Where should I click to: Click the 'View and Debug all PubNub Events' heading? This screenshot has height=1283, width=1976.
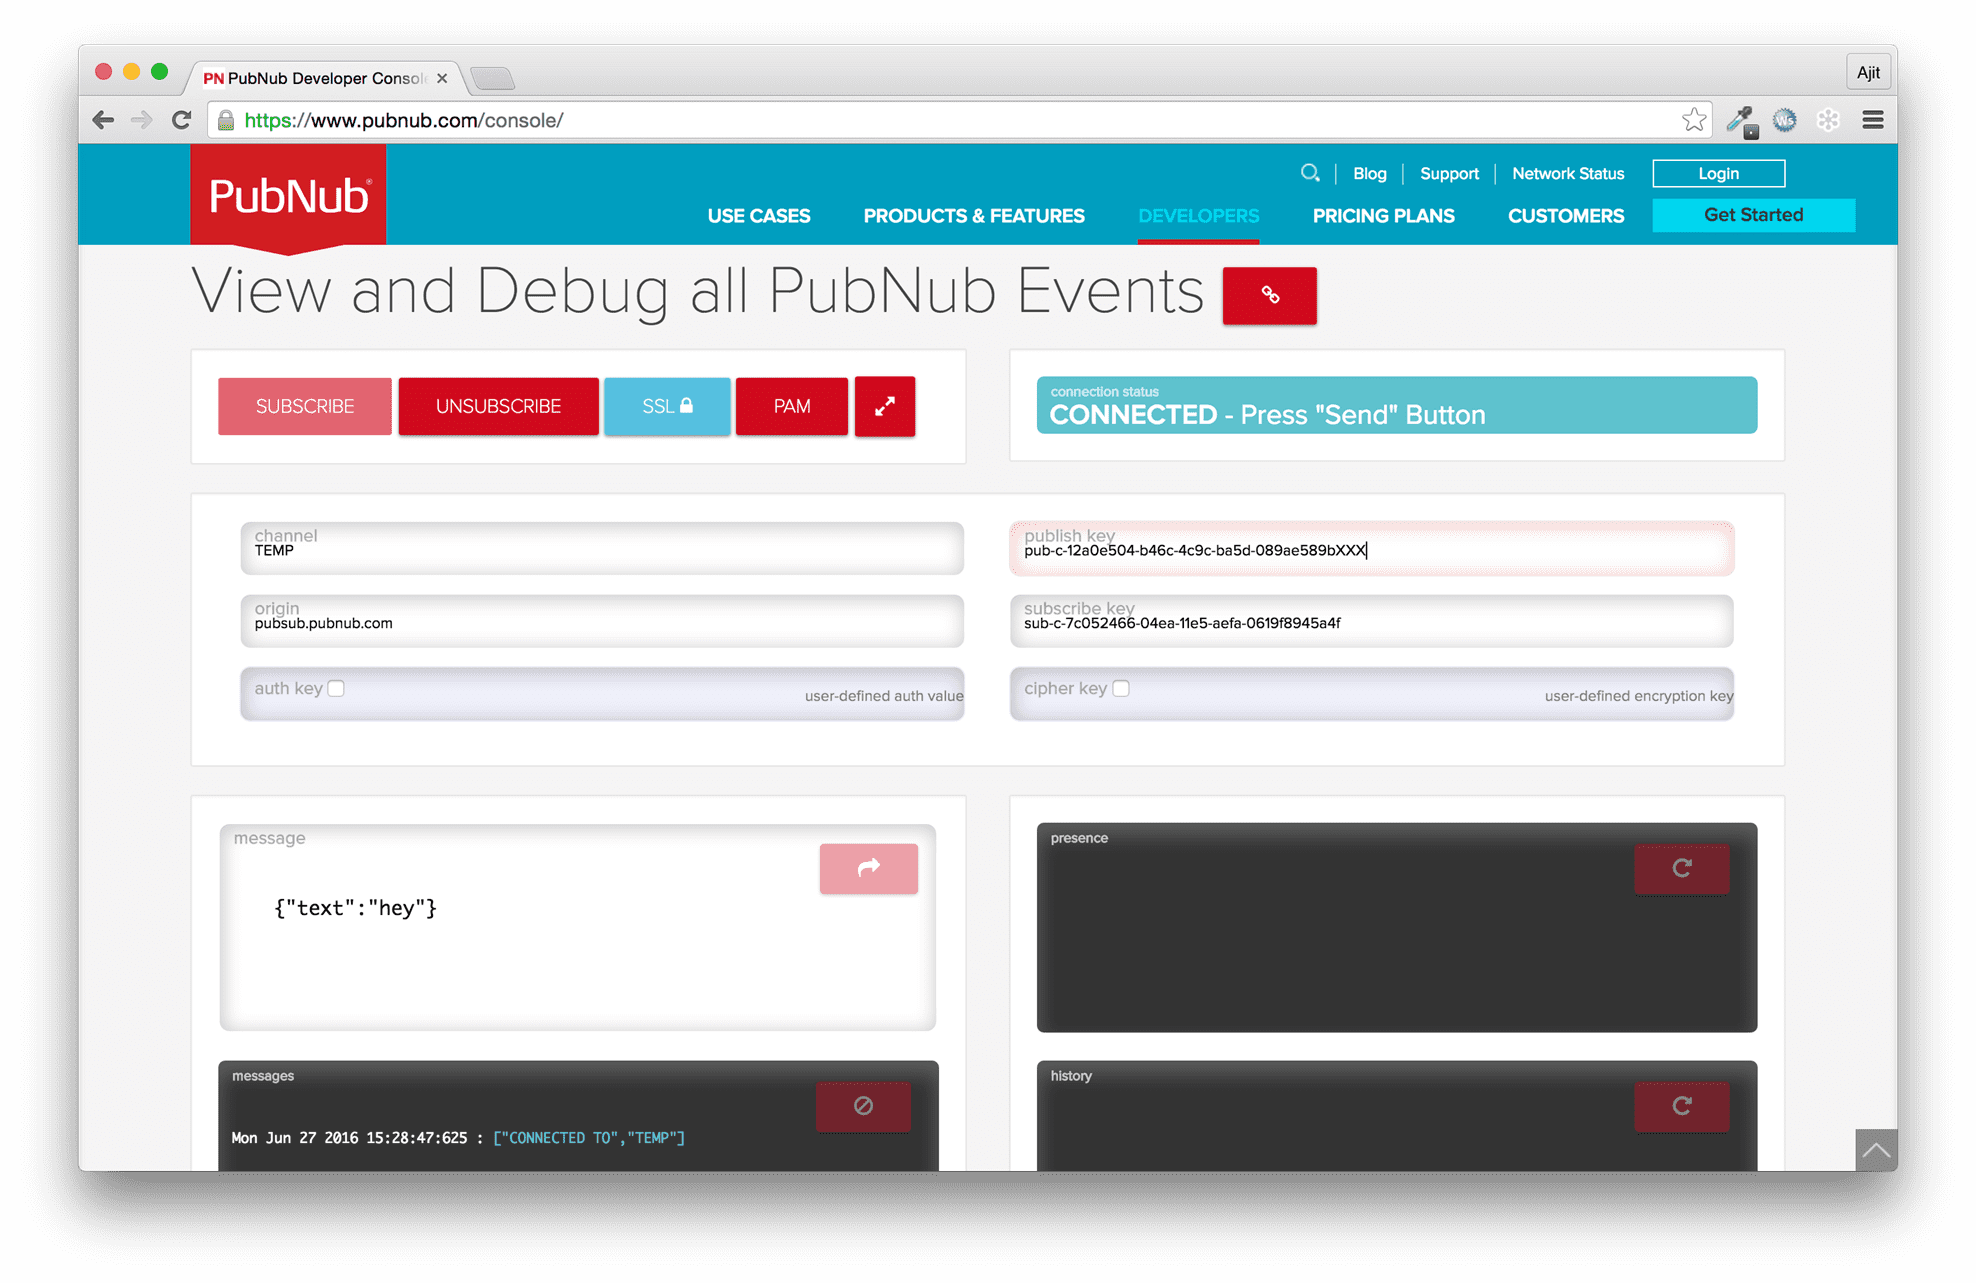click(x=697, y=292)
